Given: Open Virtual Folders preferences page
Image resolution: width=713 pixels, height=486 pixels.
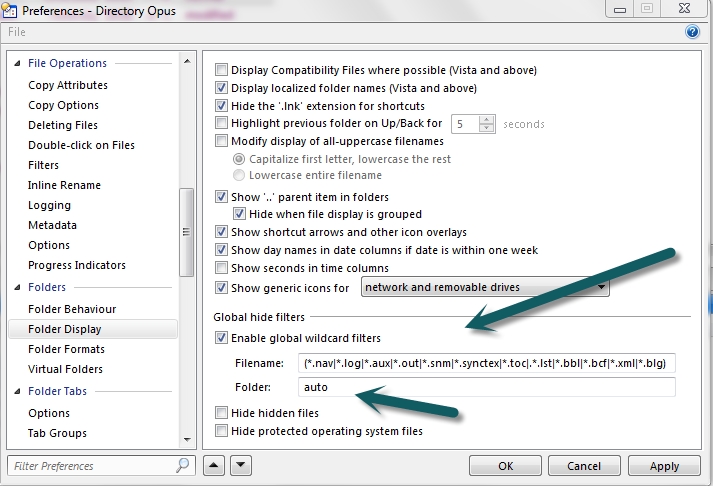Looking at the screenshot, I should [65, 369].
